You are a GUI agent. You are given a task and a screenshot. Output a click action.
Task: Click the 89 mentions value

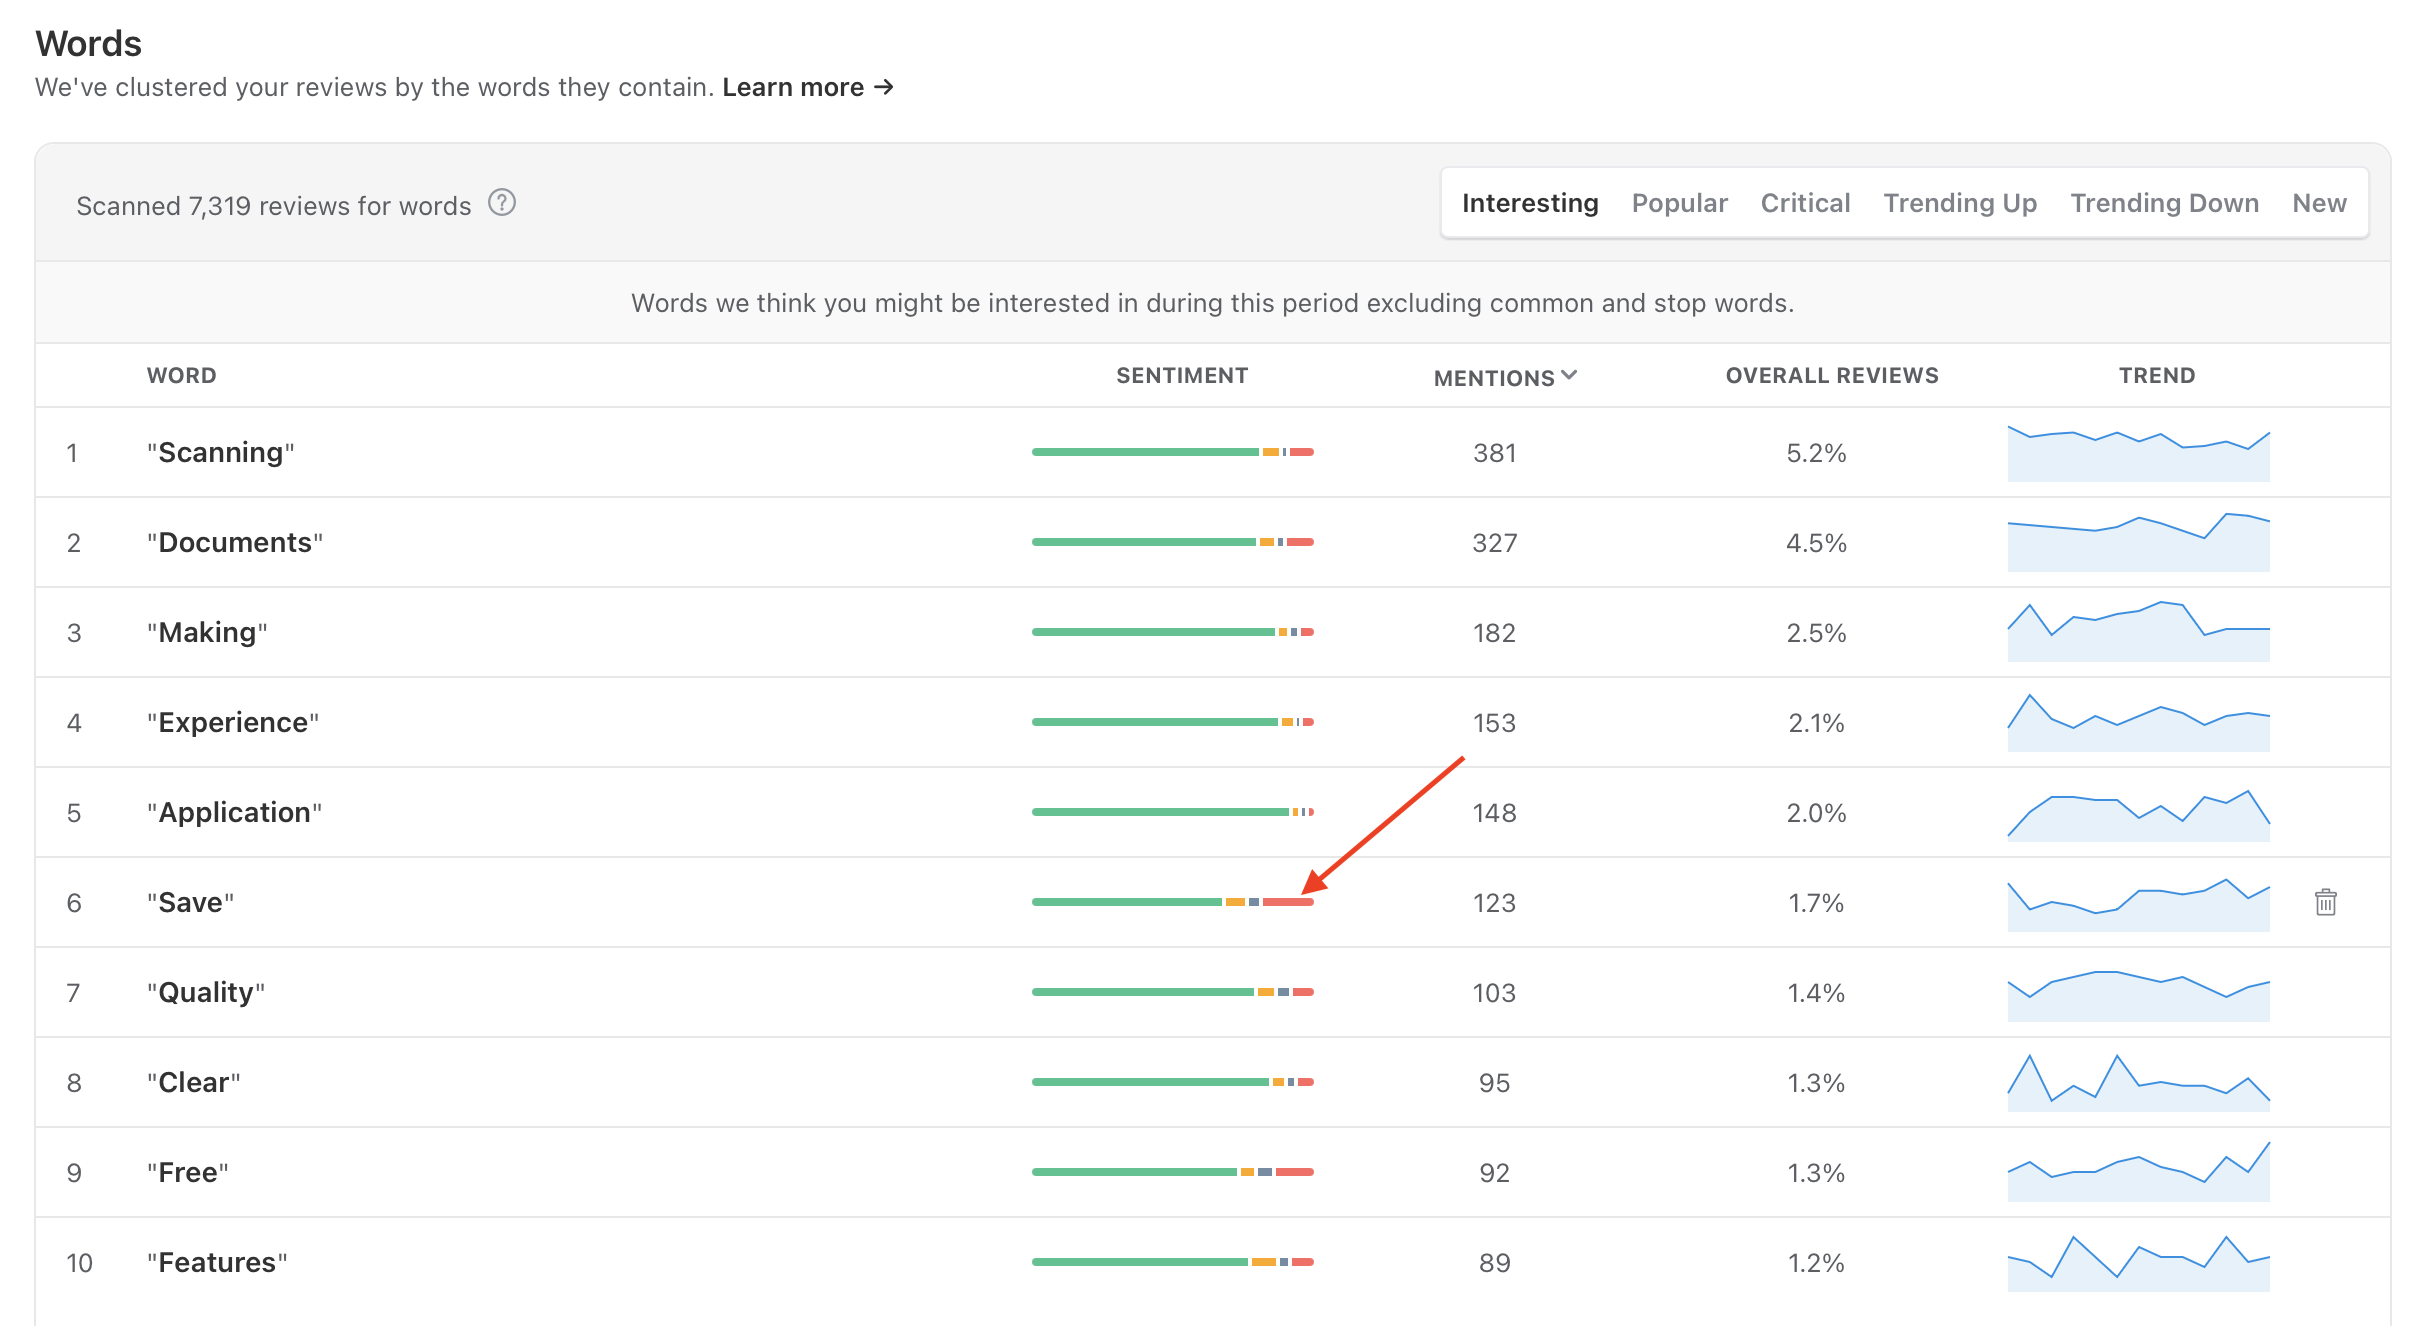pyautogui.click(x=1494, y=1263)
